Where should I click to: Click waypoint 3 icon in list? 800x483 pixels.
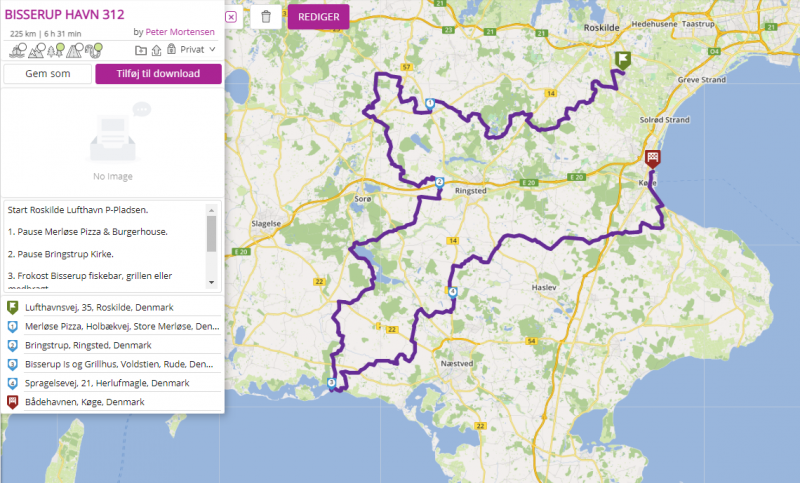(x=12, y=364)
